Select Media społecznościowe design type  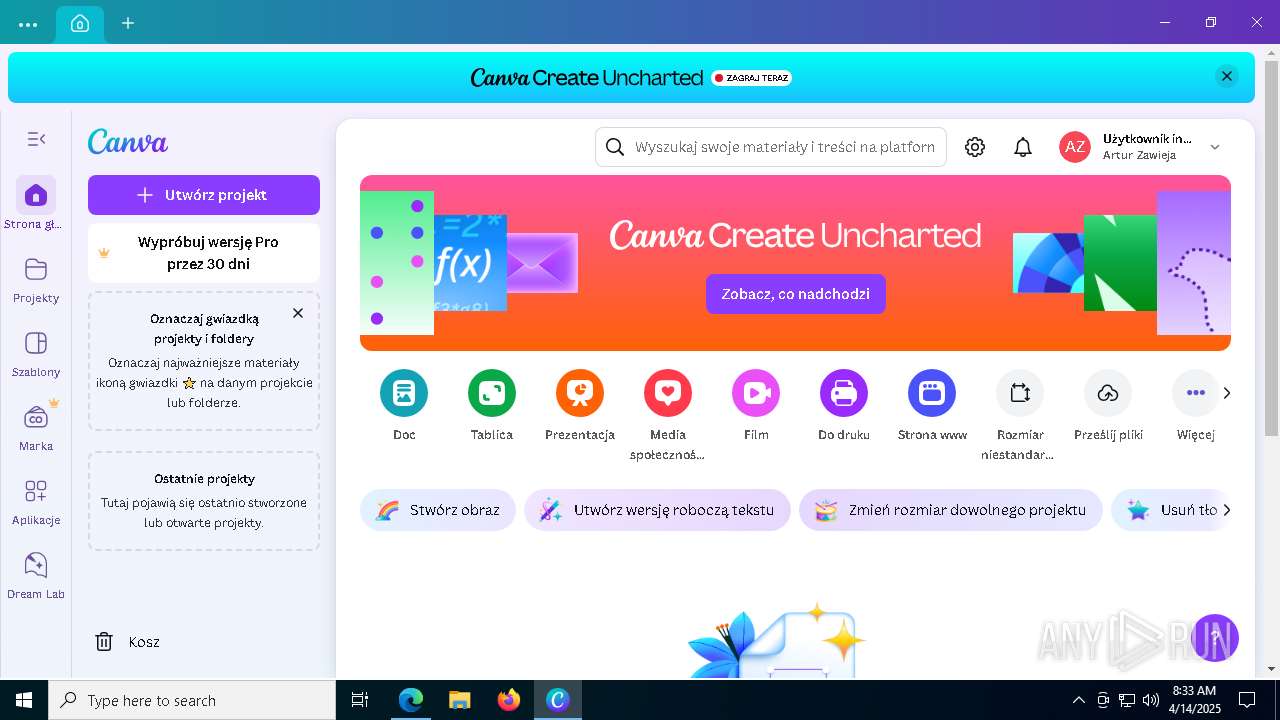click(x=668, y=394)
